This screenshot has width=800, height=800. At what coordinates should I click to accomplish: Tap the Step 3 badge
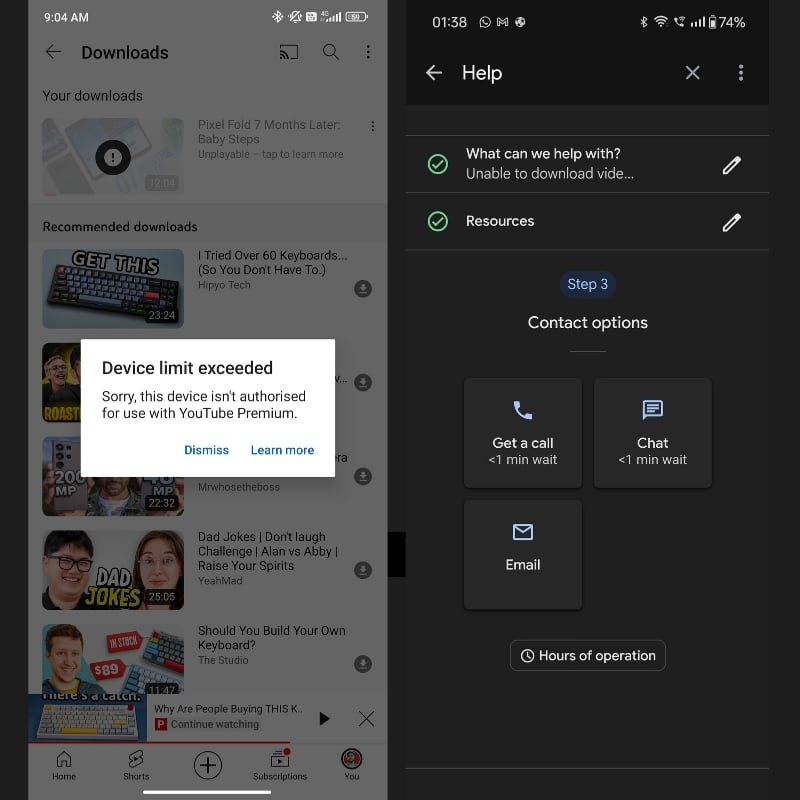click(x=588, y=284)
